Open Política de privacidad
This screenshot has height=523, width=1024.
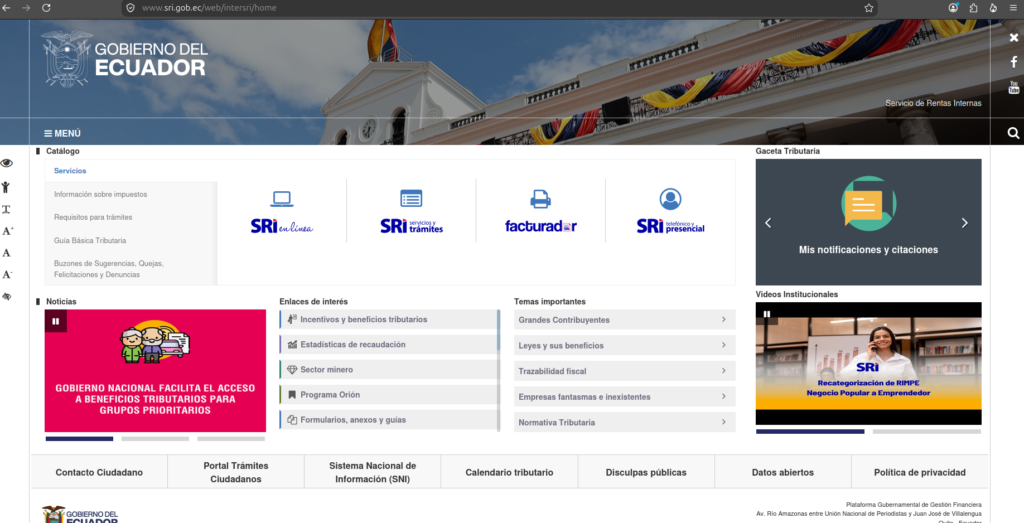(920, 472)
